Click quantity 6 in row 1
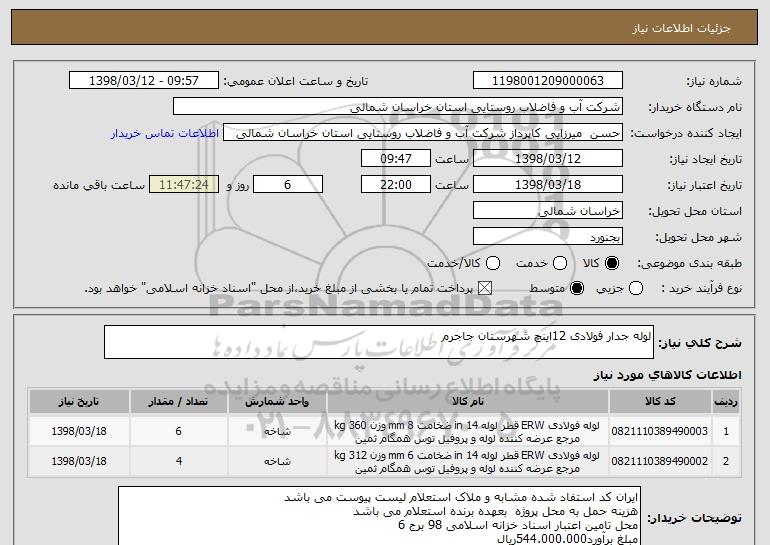The image size is (770, 545). tap(179, 431)
